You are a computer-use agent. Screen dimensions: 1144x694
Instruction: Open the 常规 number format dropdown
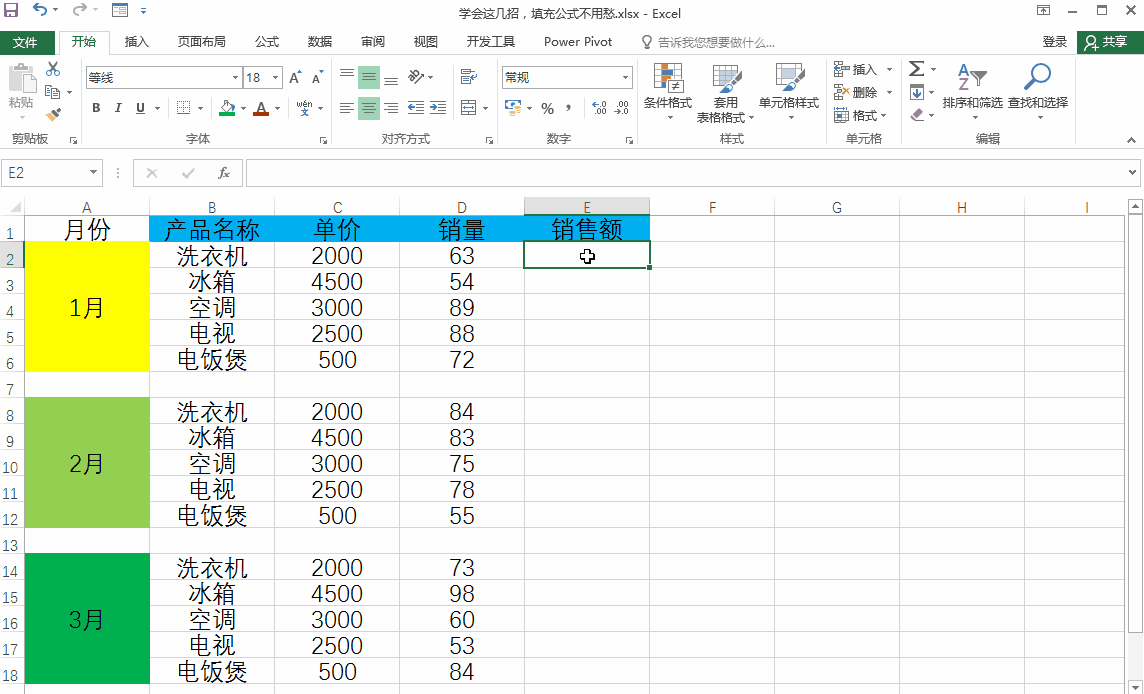625,77
